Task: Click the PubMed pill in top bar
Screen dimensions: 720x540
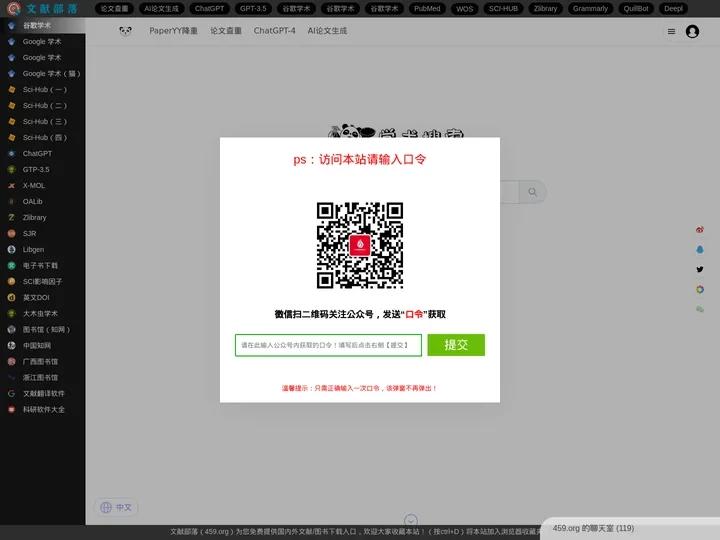Action: pyautogui.click(x=427, y=8)
